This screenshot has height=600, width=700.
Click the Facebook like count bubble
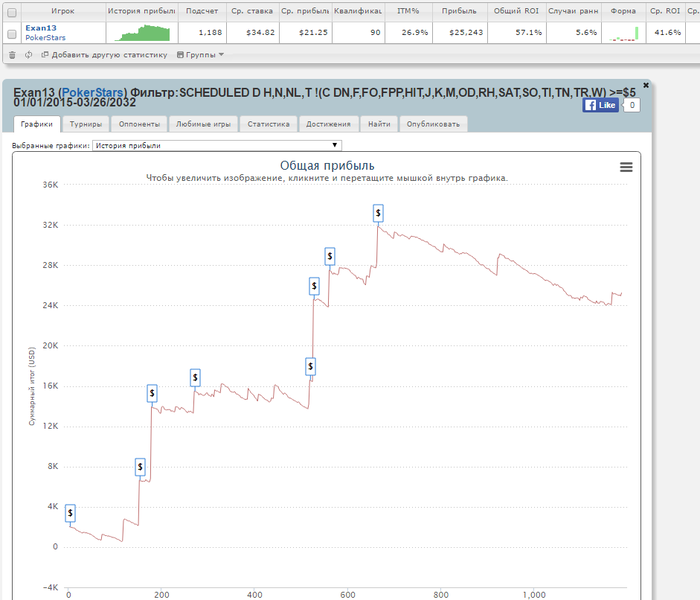(x=632, y=105)
